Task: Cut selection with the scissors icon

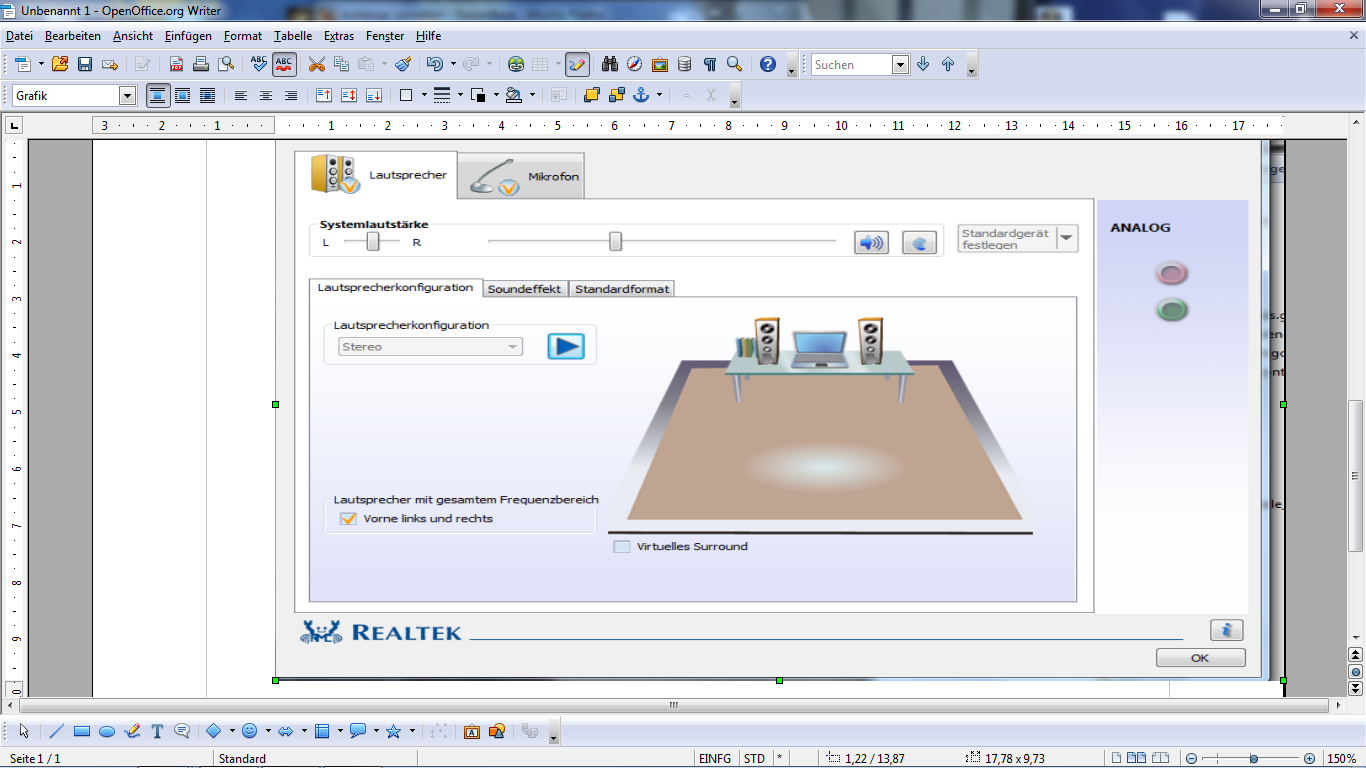Action: coord(317,64)
